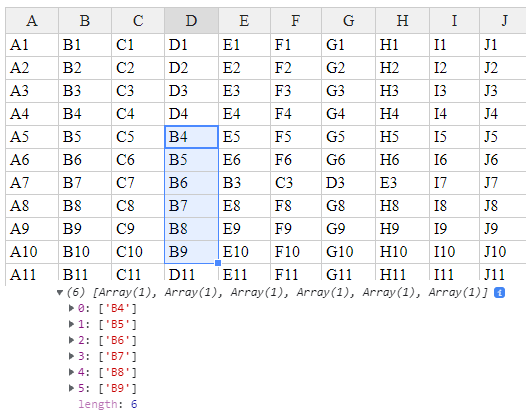Select cell E10
The height and width of the screenshot is (410, 526).
tap(244, 252)
